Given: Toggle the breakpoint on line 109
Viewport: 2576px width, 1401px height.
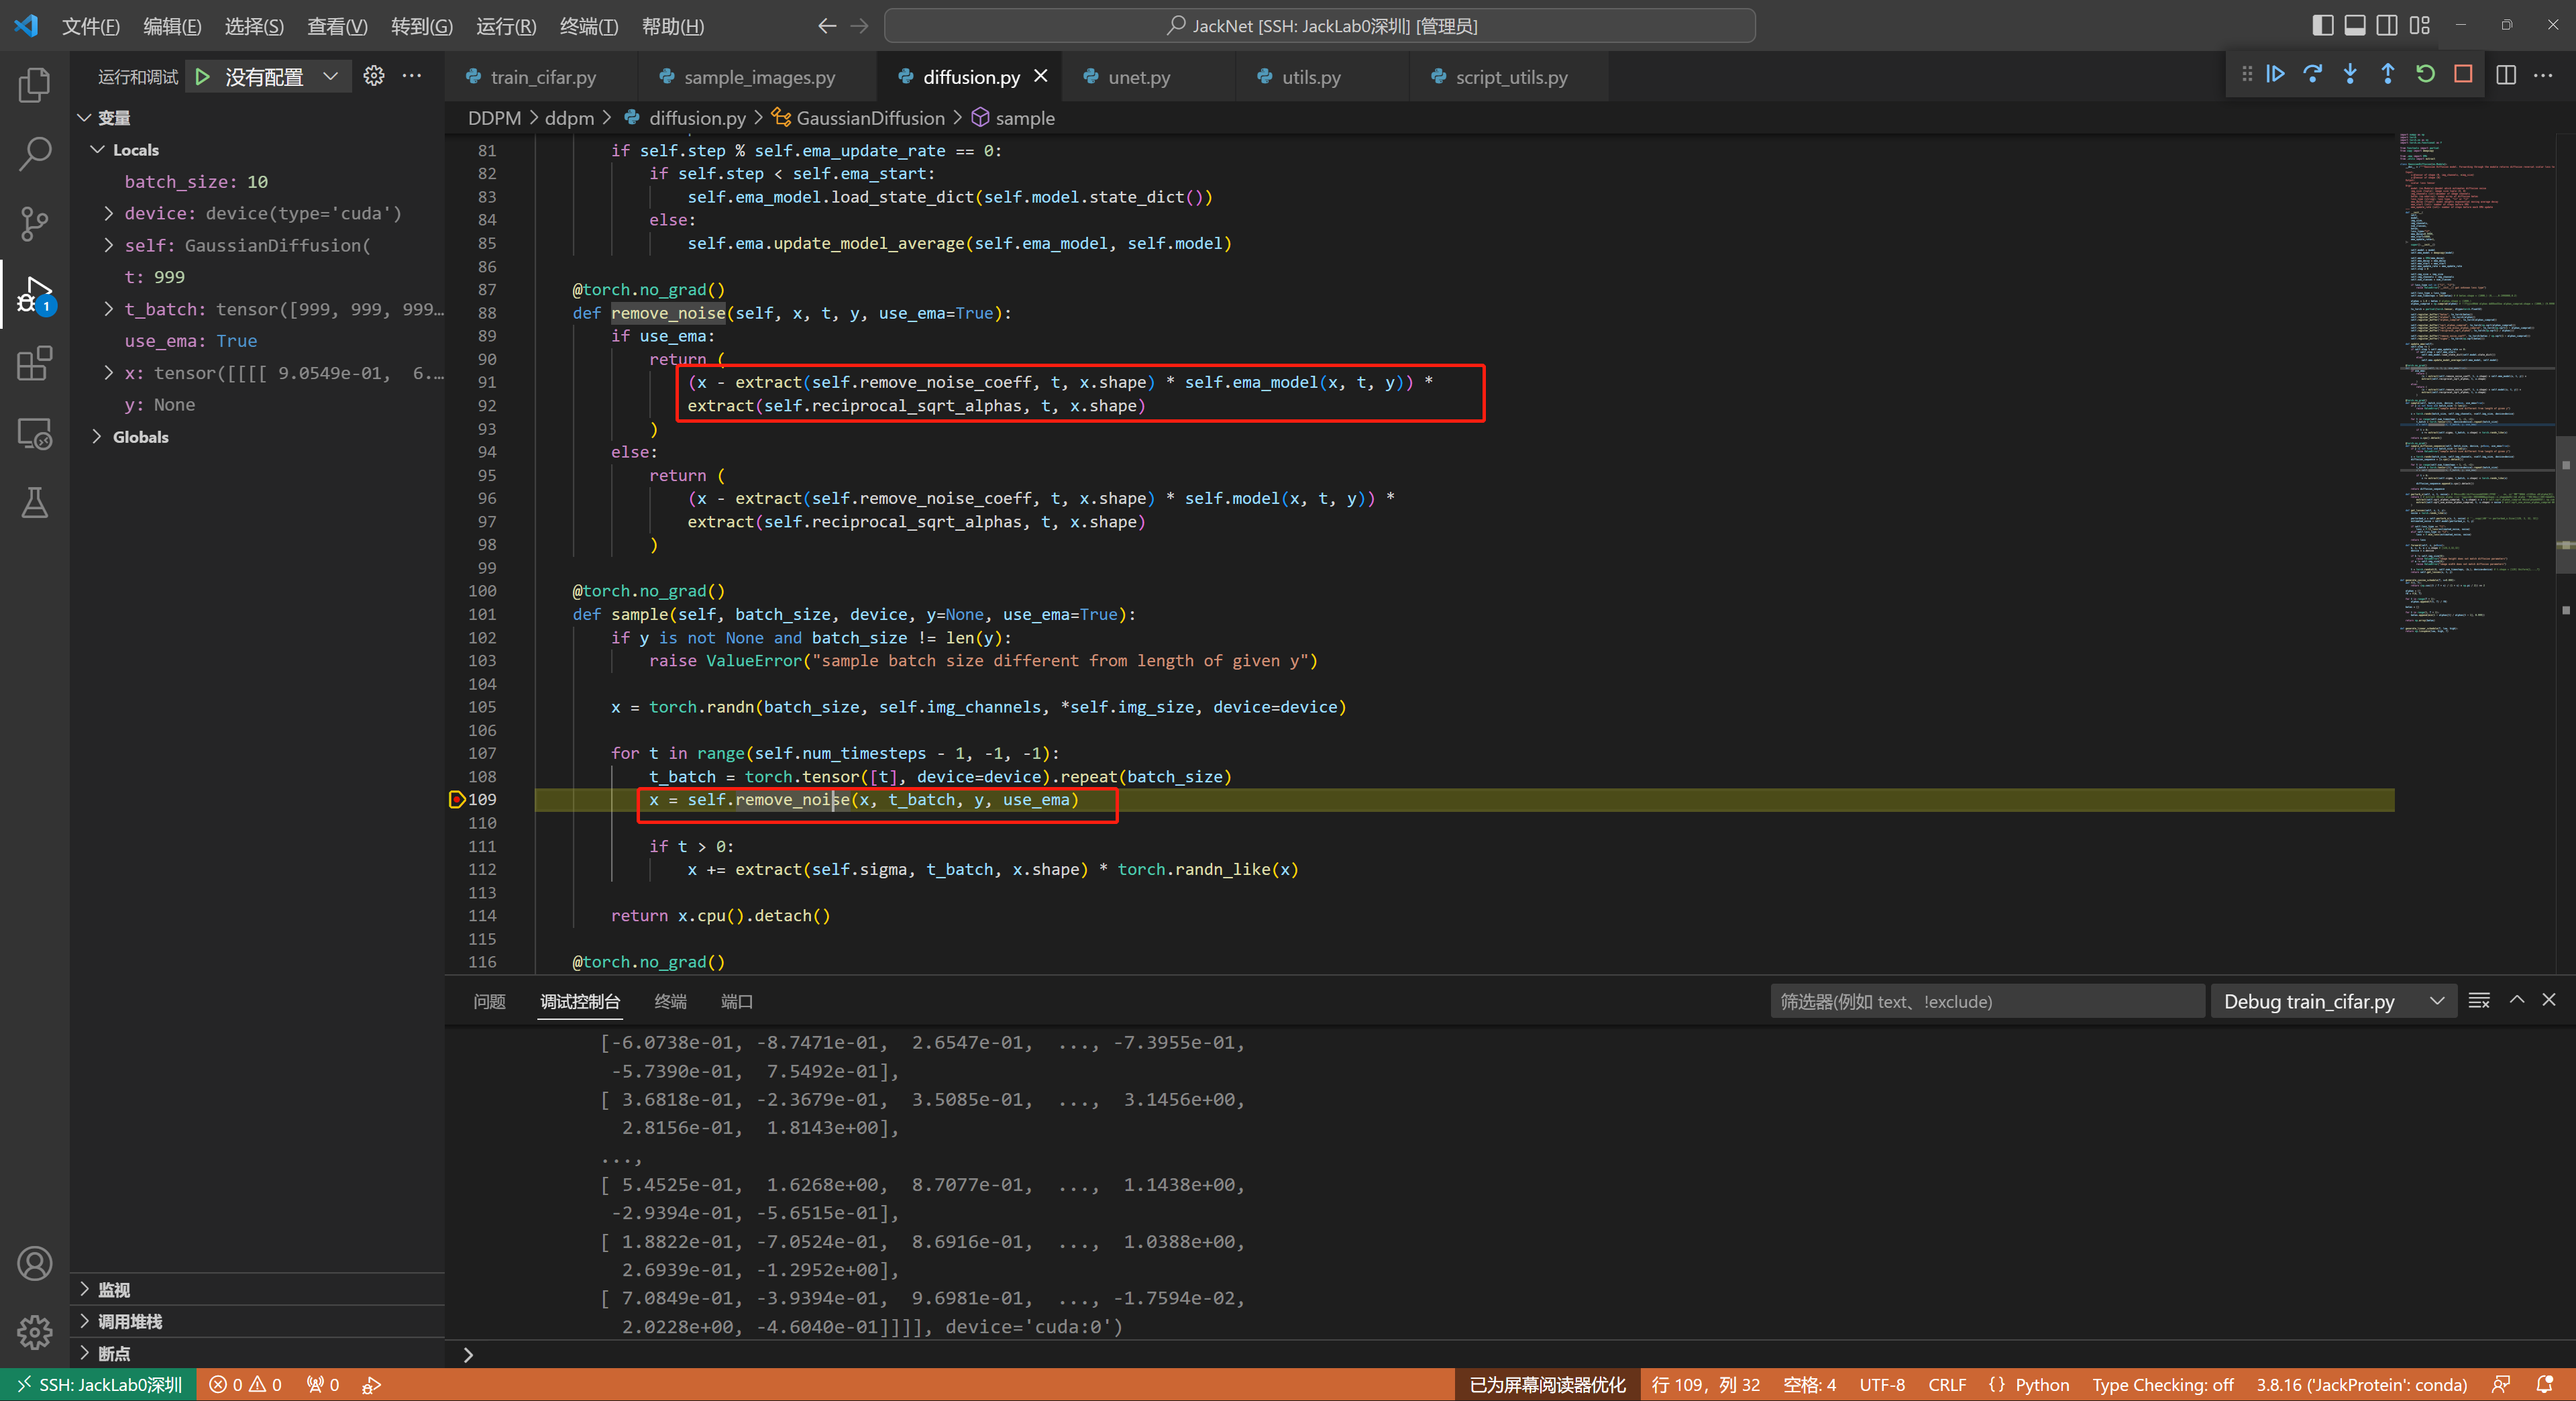Looking at the screenshot, I should tap(456, 799).
